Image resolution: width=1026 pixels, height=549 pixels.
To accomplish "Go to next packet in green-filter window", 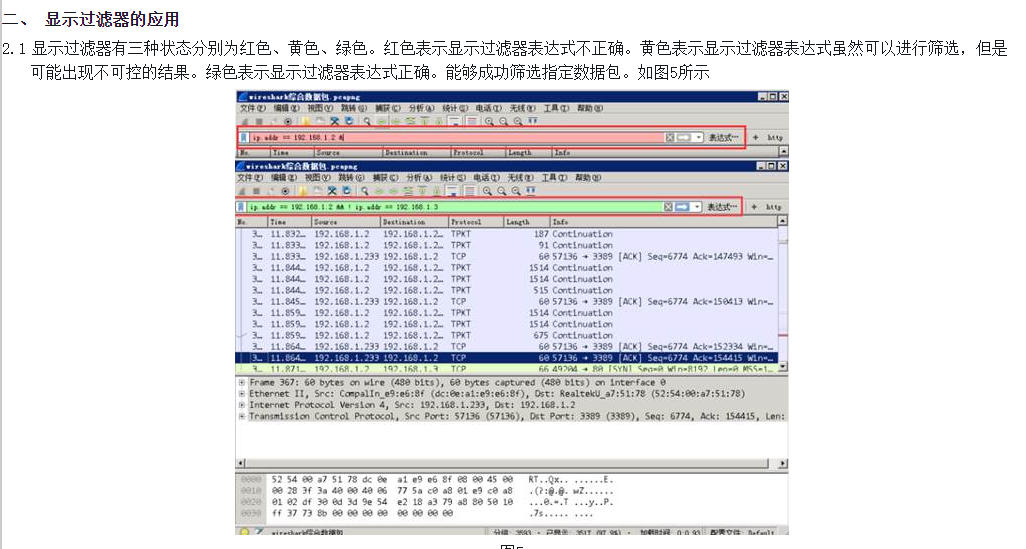I will [393, 191].
